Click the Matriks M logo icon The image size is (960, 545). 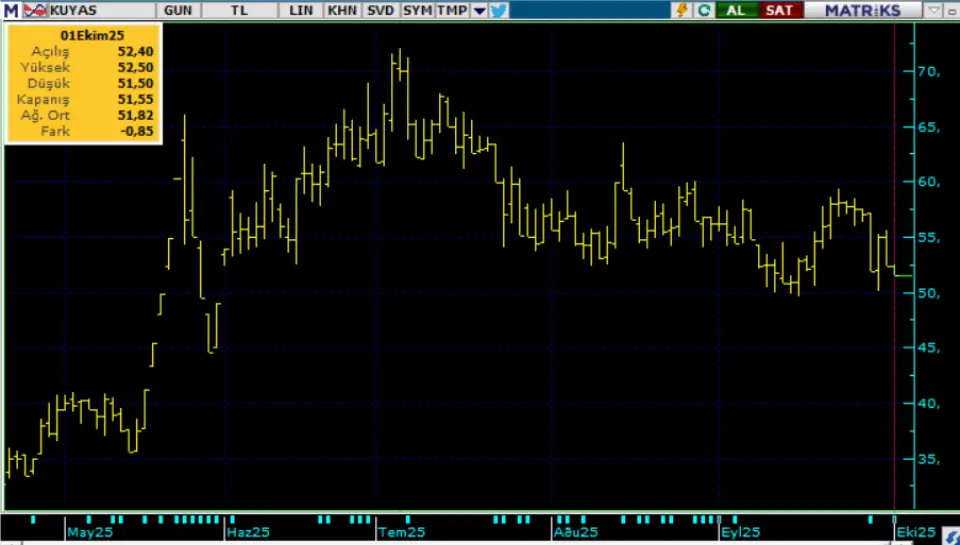[x=10, y=10]
